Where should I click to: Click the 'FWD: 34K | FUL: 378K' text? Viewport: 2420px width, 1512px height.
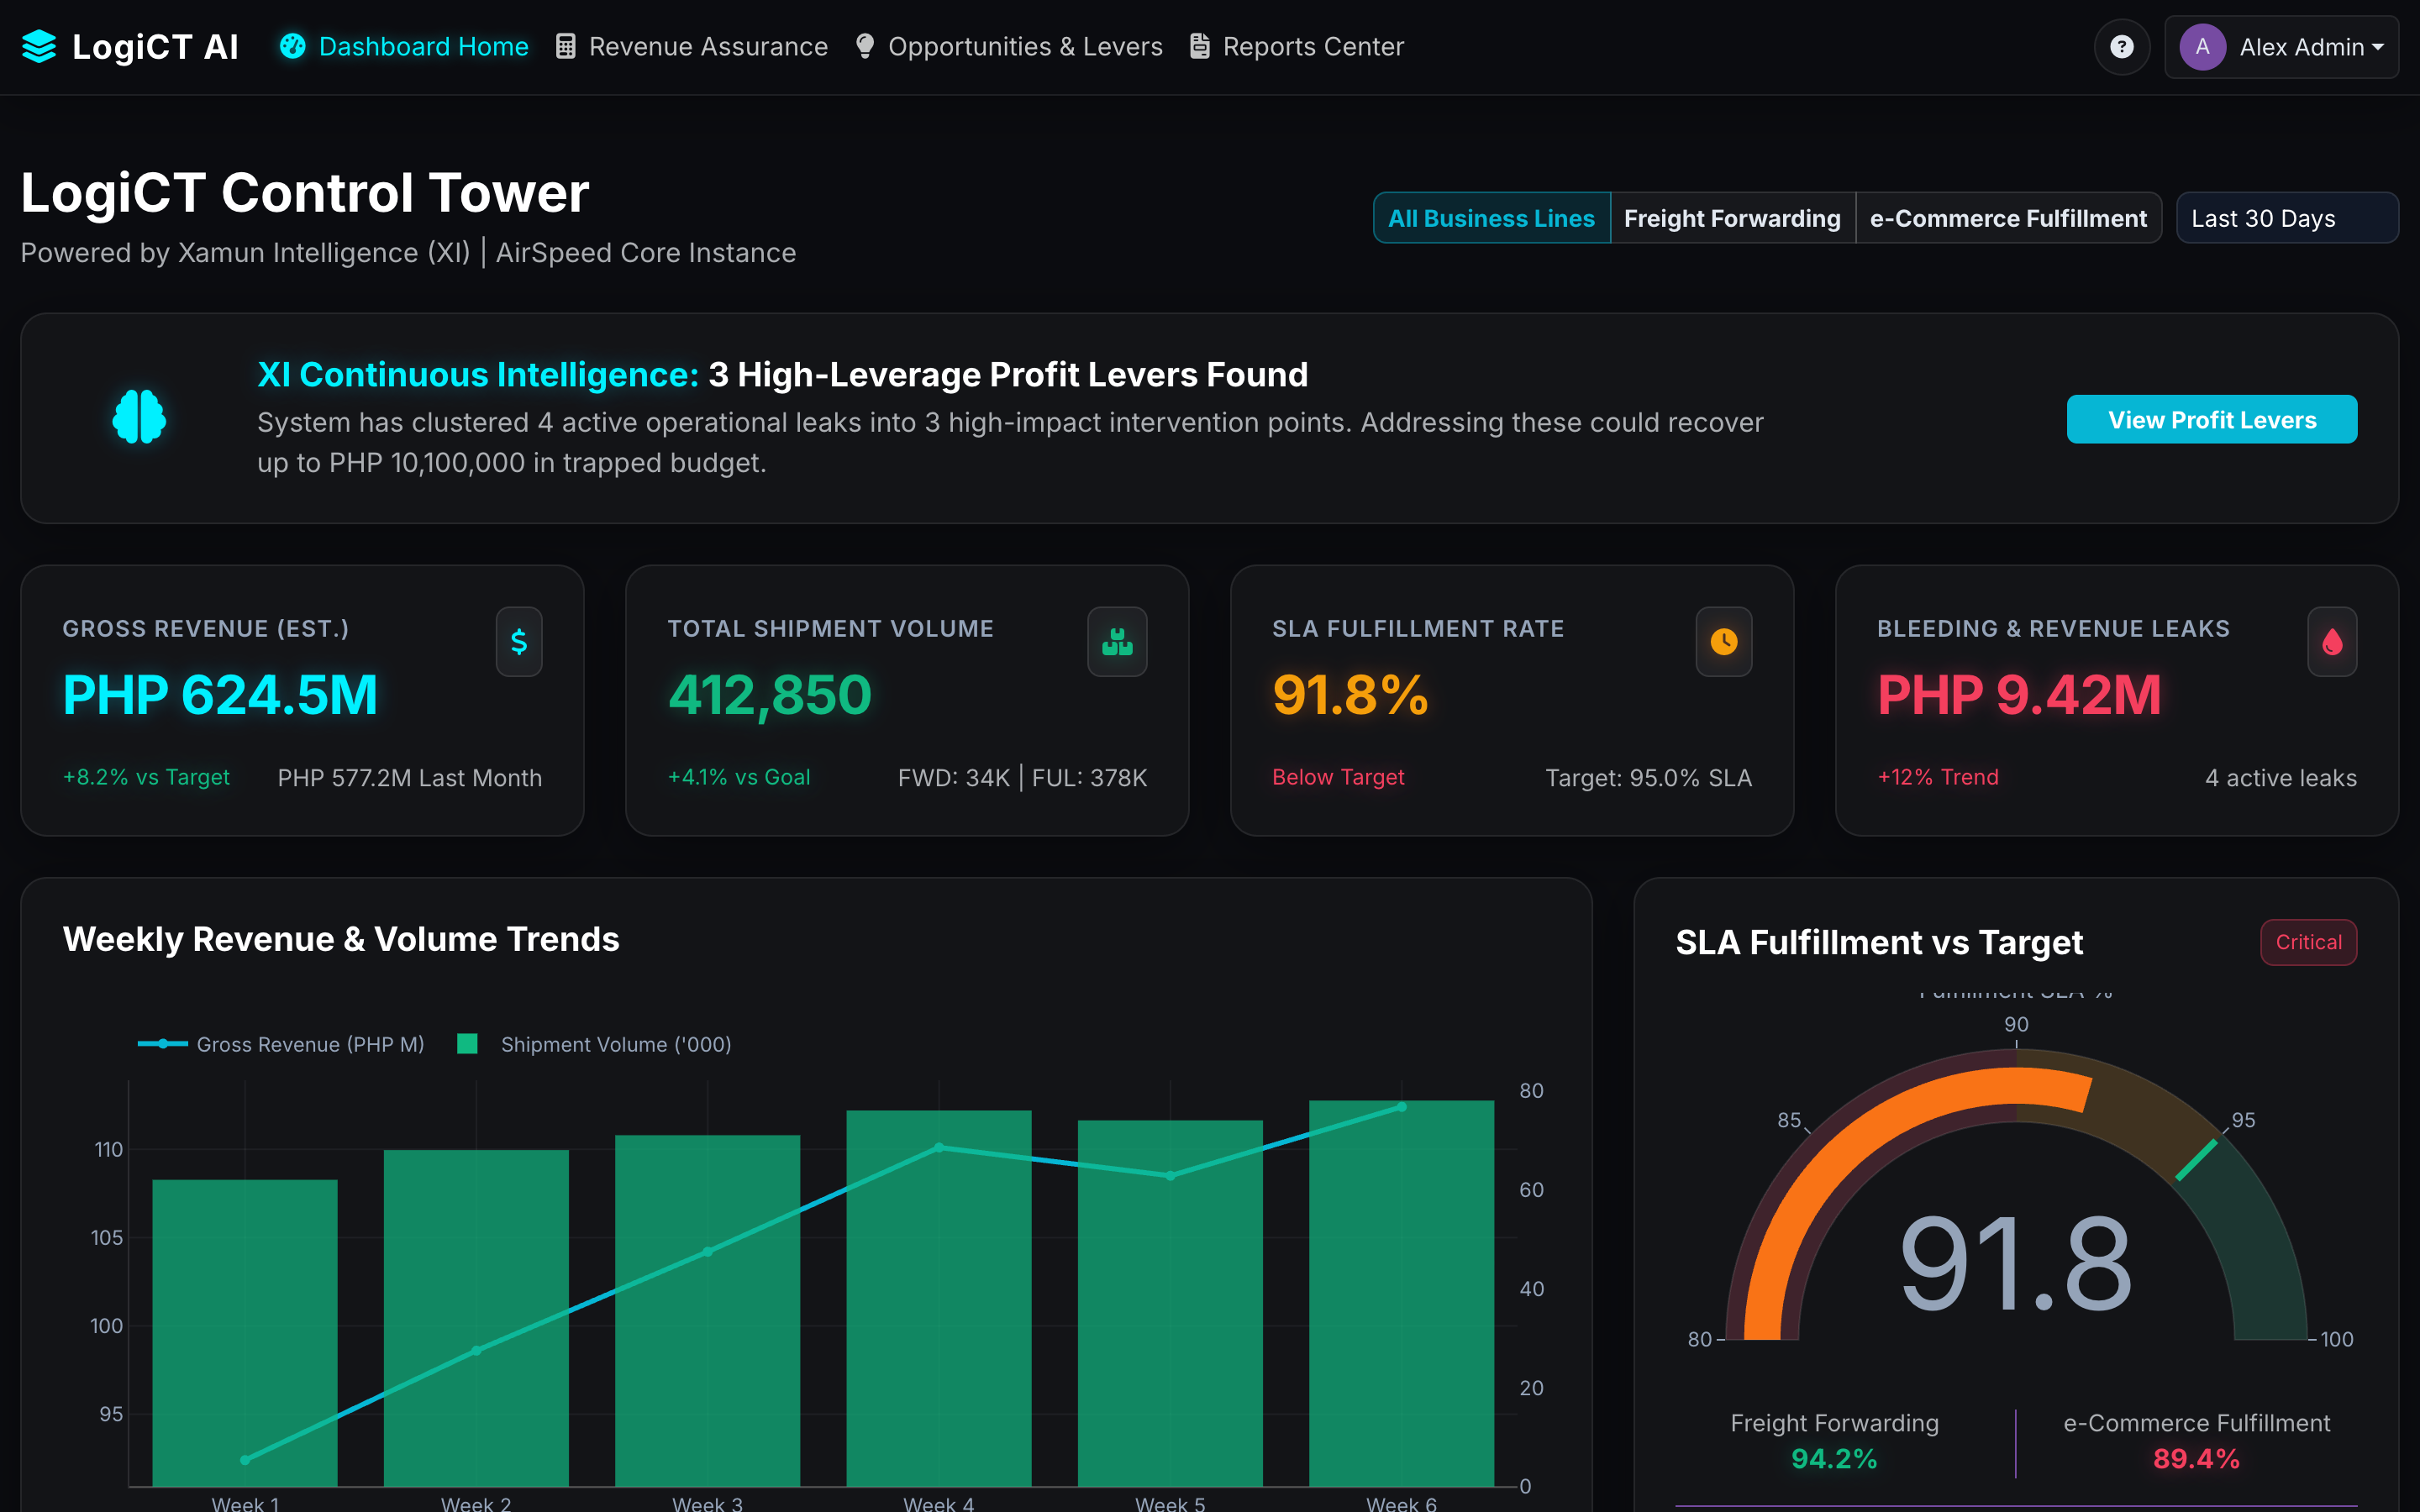click(1022, 778)
